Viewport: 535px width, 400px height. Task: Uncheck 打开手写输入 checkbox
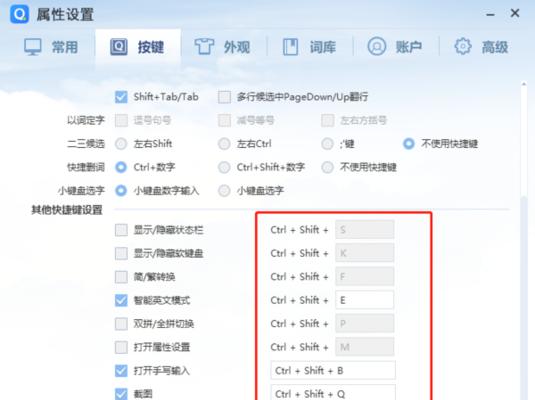[x=121, y=371]
